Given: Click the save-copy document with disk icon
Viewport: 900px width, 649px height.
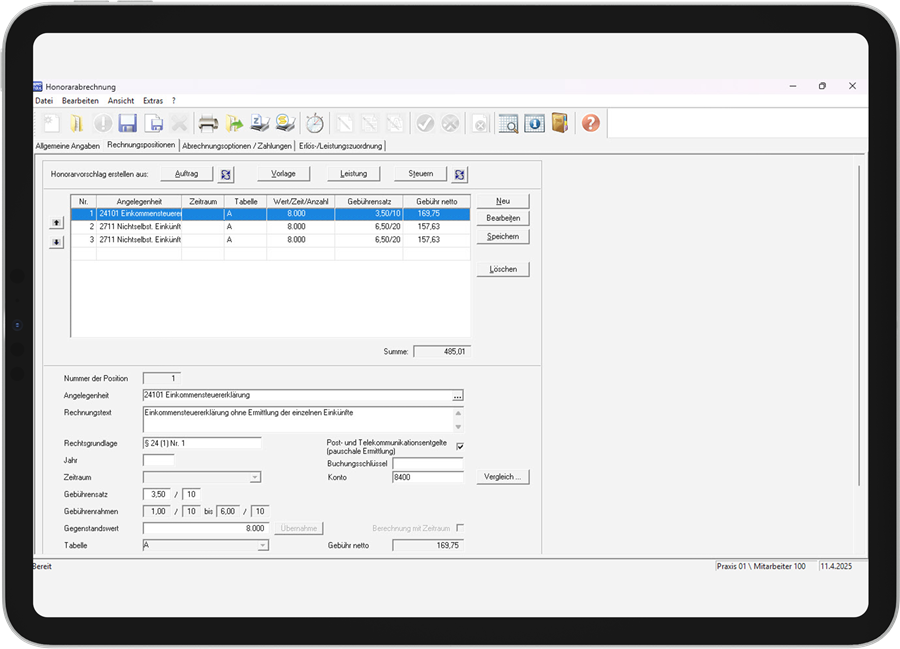Looking at the screenshot, I should [154, 123].
